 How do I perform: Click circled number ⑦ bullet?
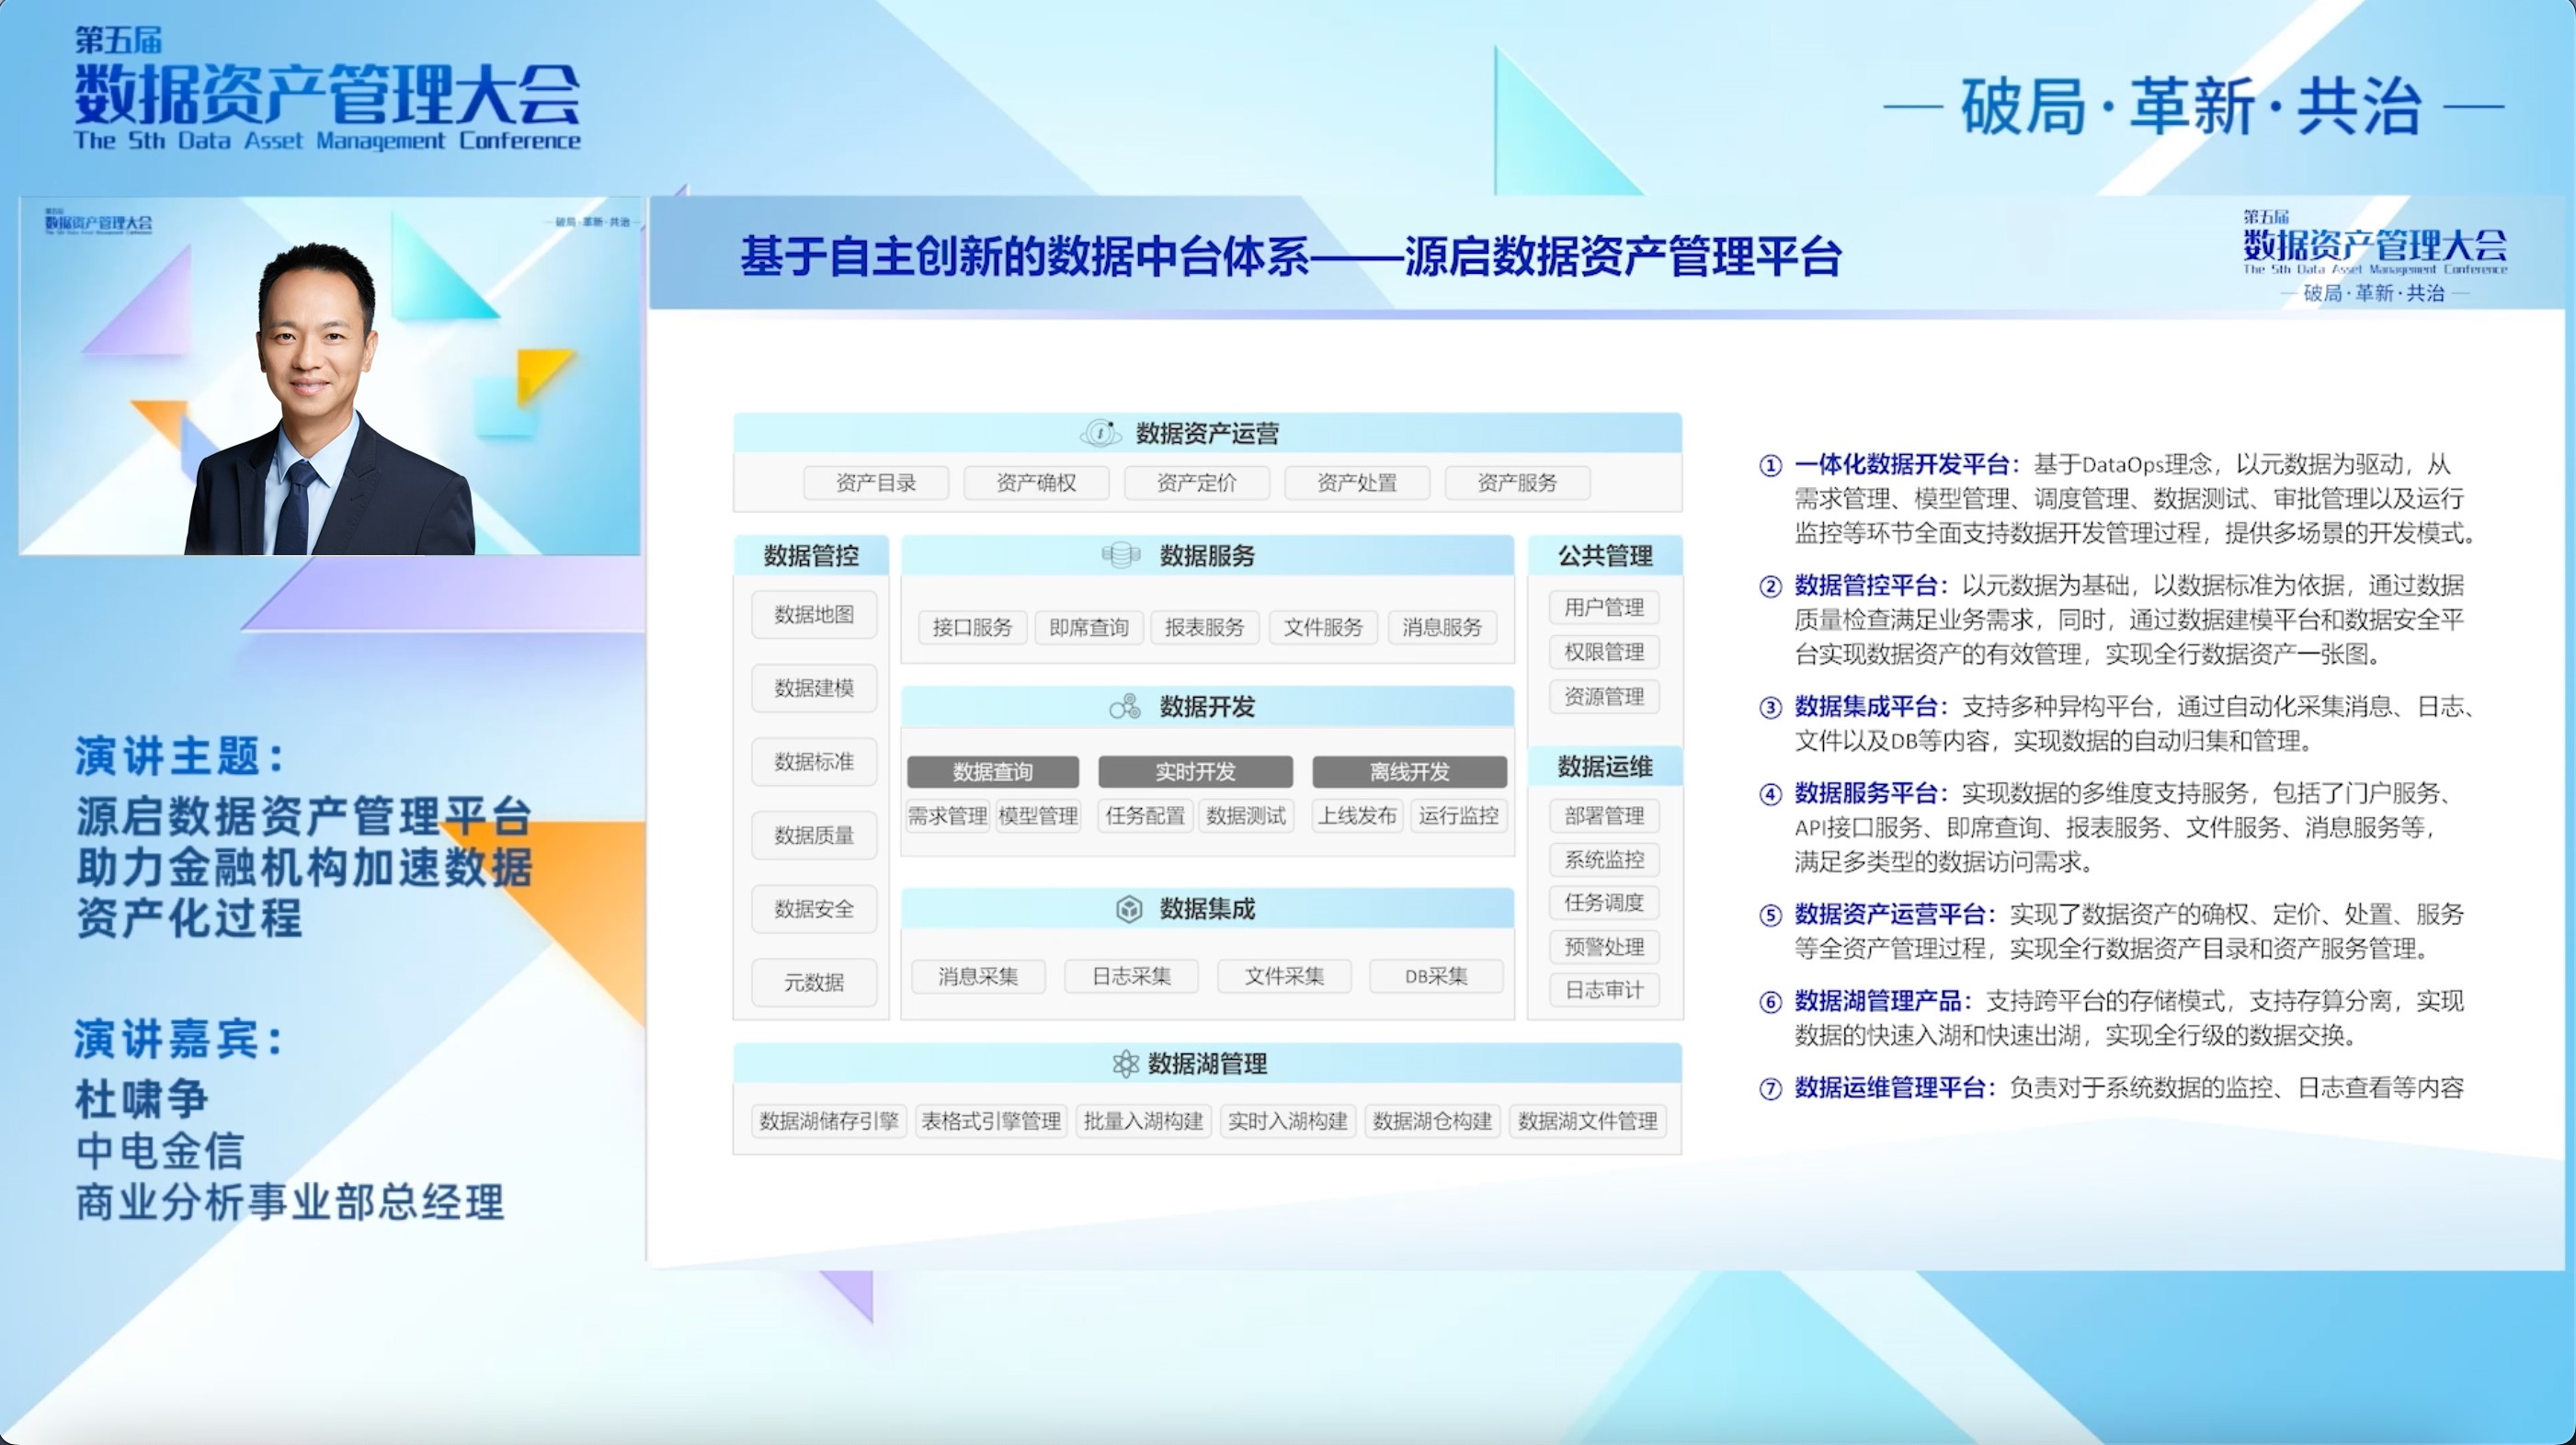pyautogui.click(x=1769, y=1088)
